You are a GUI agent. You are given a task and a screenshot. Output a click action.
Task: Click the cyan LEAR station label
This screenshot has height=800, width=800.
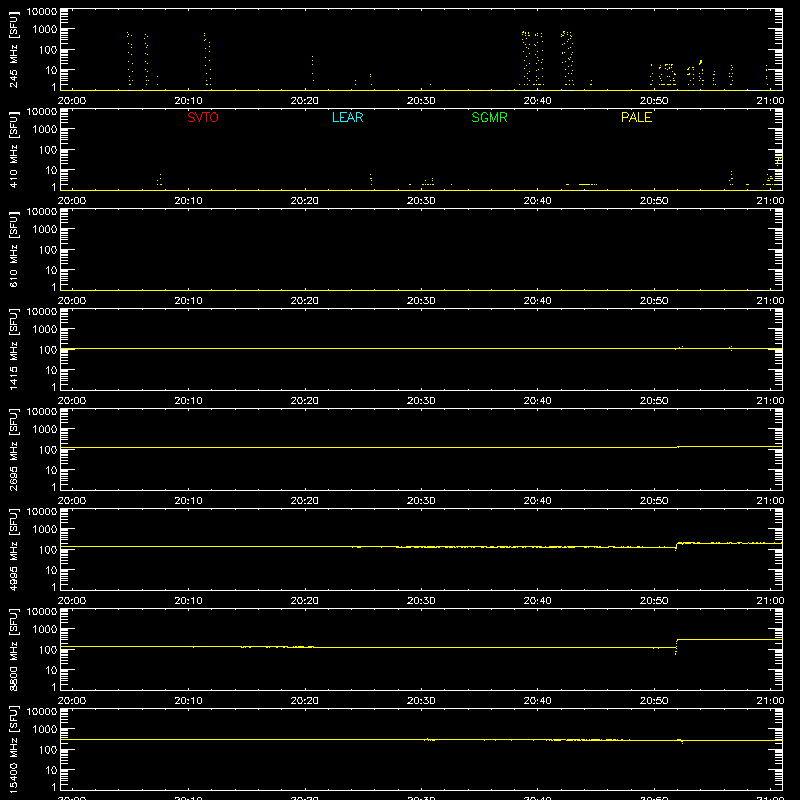347,117
